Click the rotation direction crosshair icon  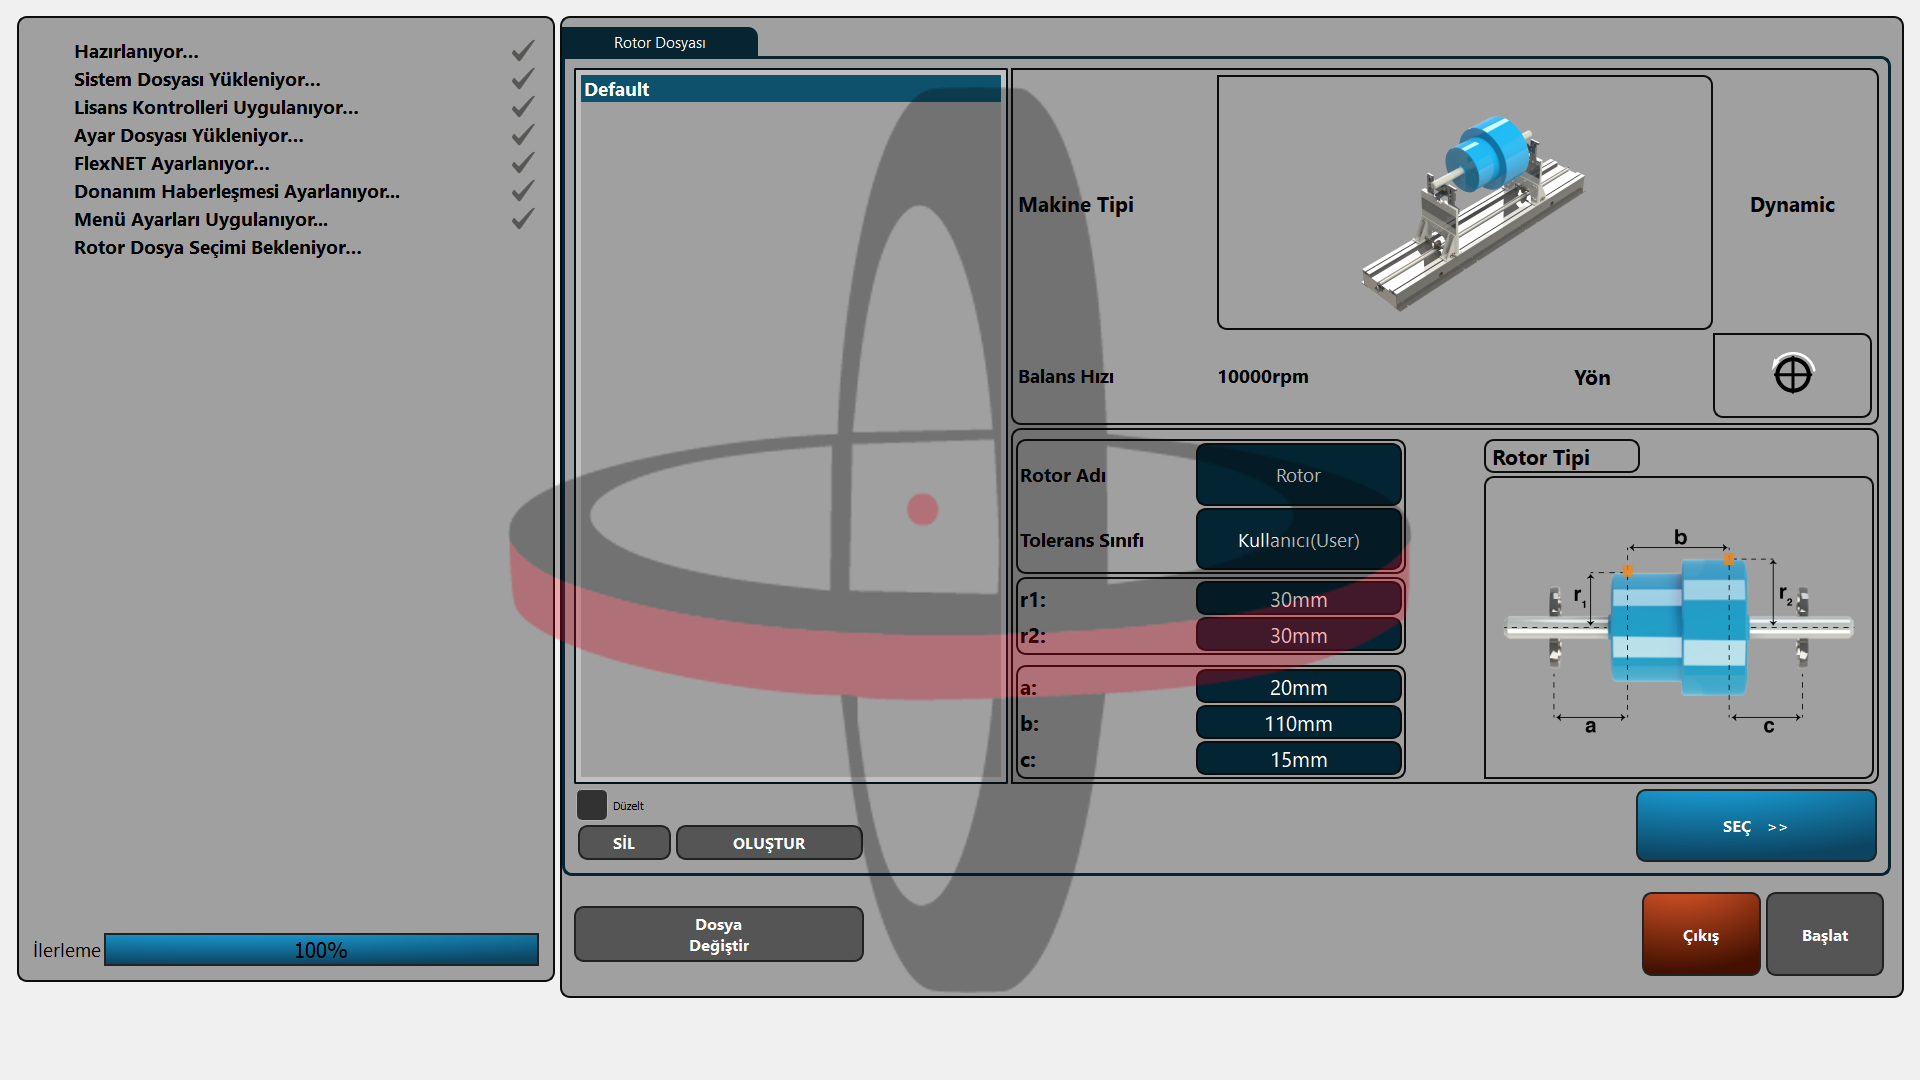pyautogui.click(x=1792, y=375)
